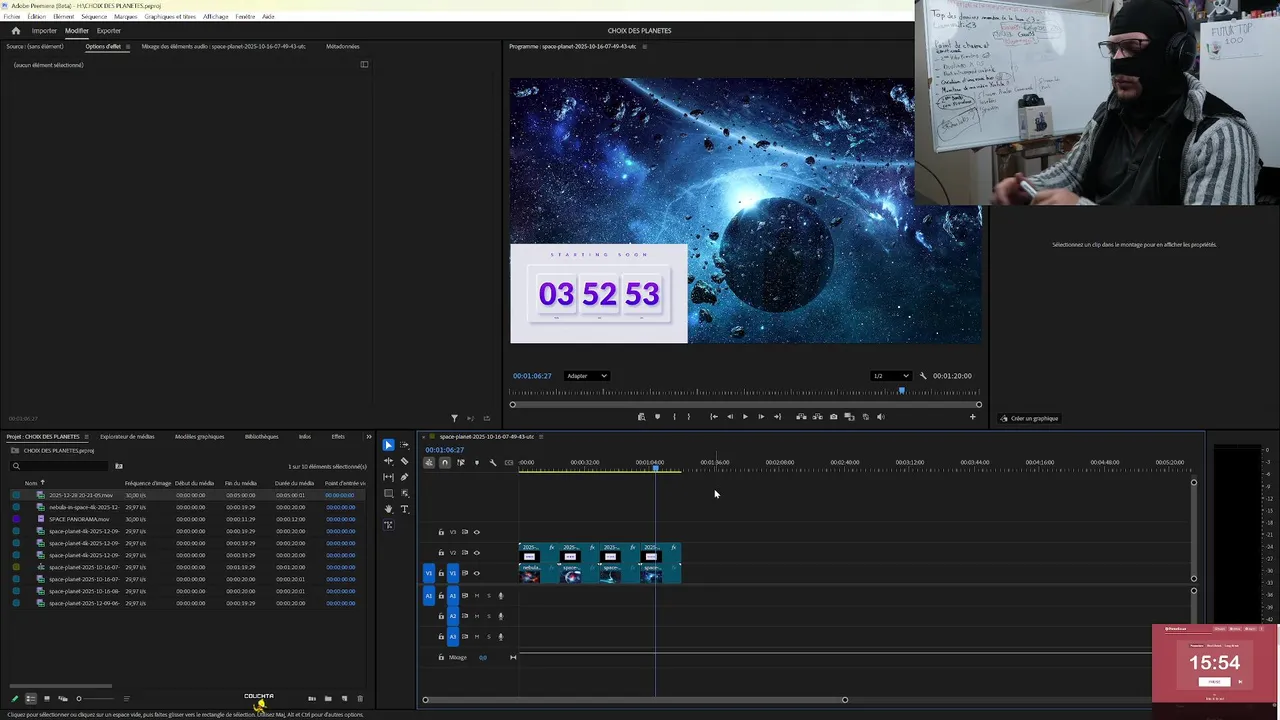
Task: Open Project panel menu icon
Action: [x=86, y=437]
